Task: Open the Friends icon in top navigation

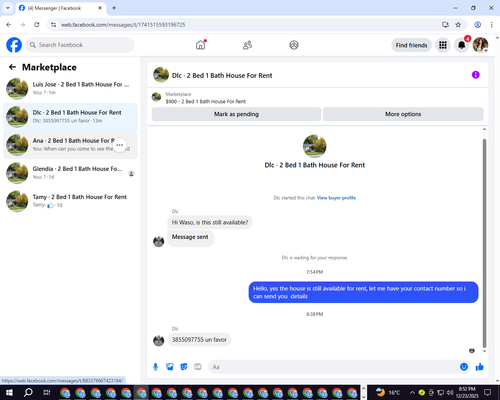Action: (247, 45)
